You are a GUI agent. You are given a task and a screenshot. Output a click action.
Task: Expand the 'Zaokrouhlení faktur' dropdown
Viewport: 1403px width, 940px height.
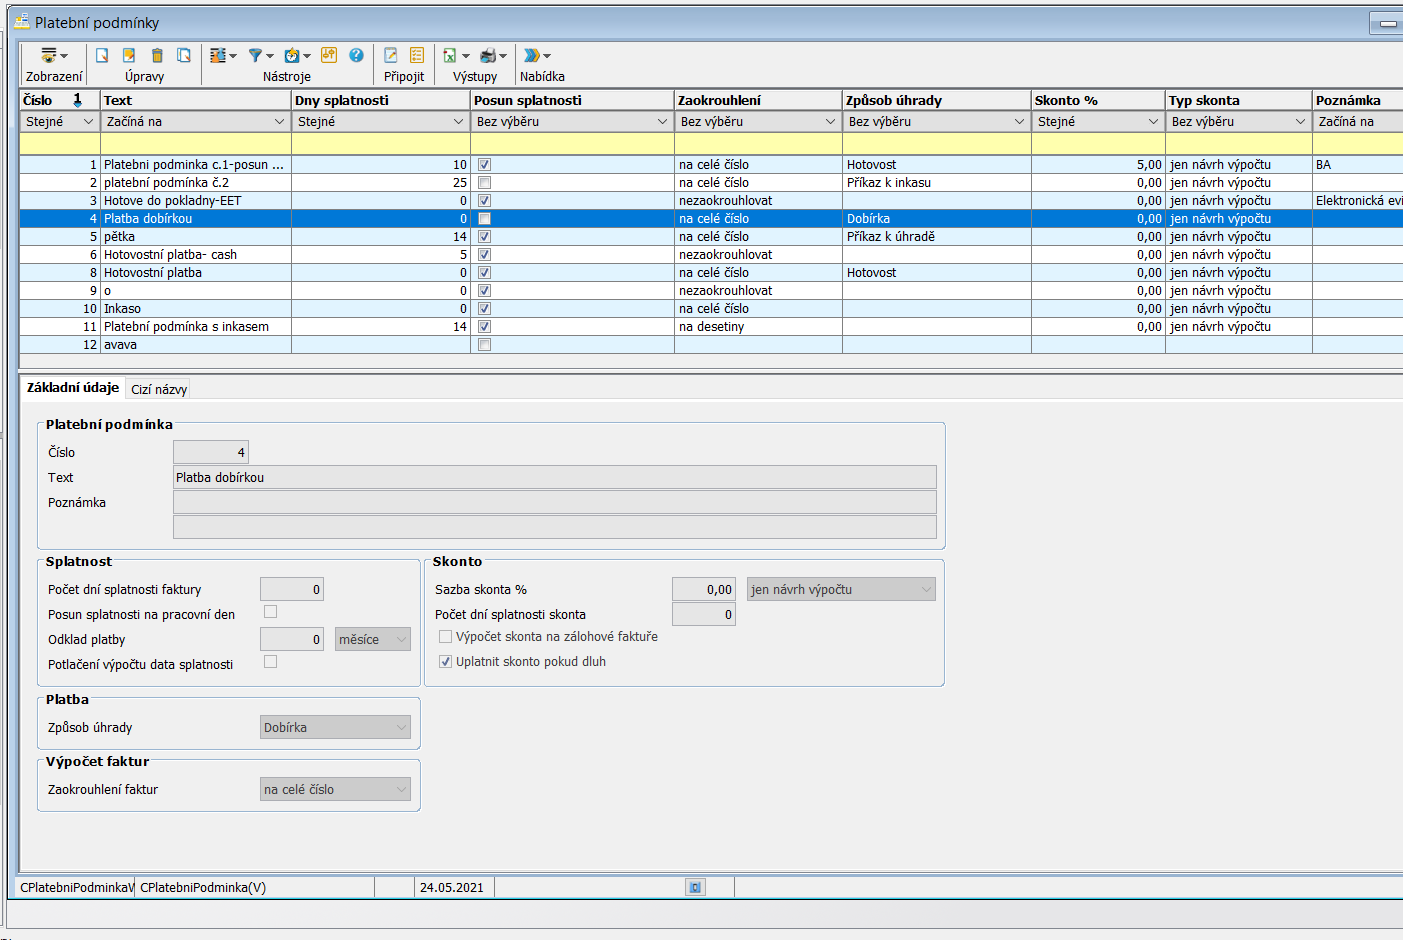point(335,790)
